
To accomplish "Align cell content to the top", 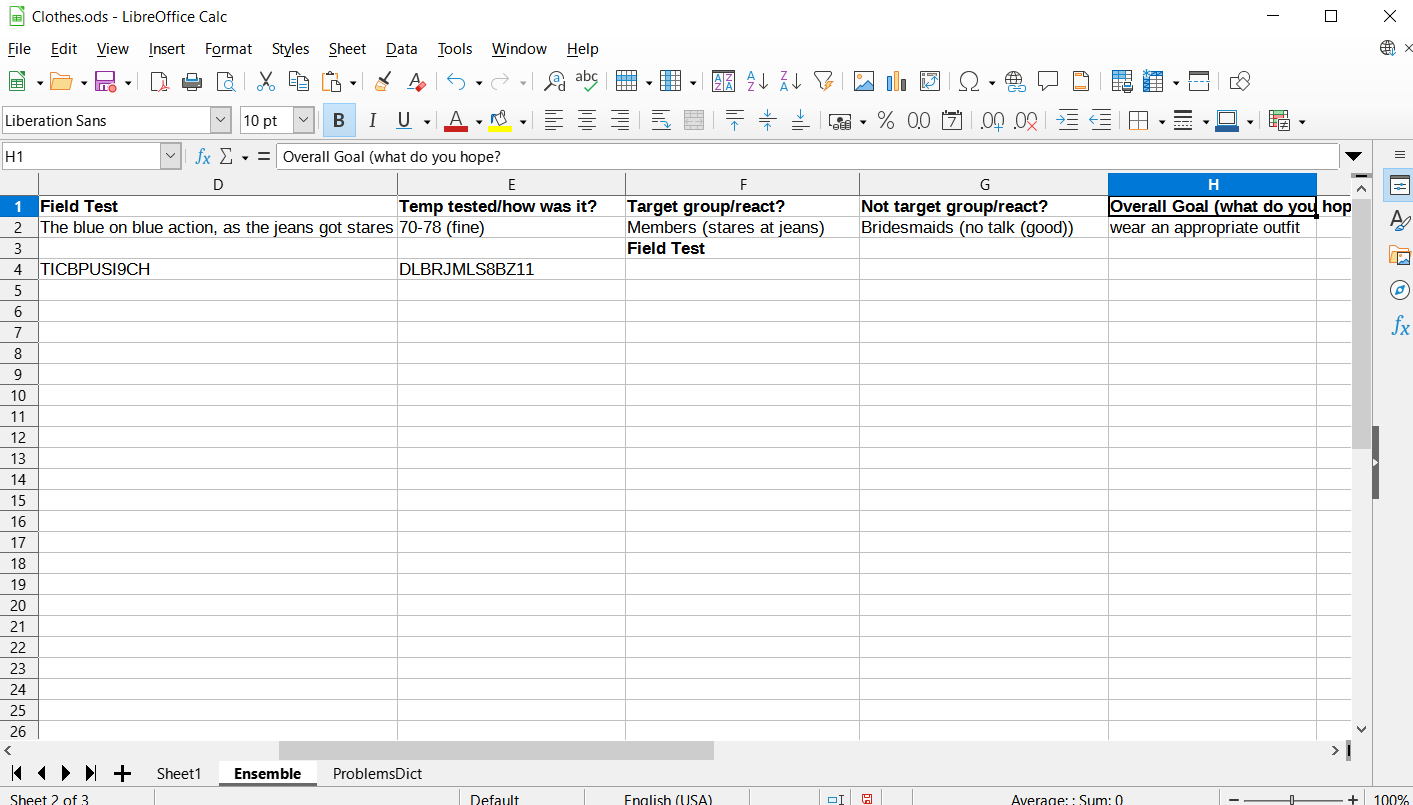I will coord(735,121).
